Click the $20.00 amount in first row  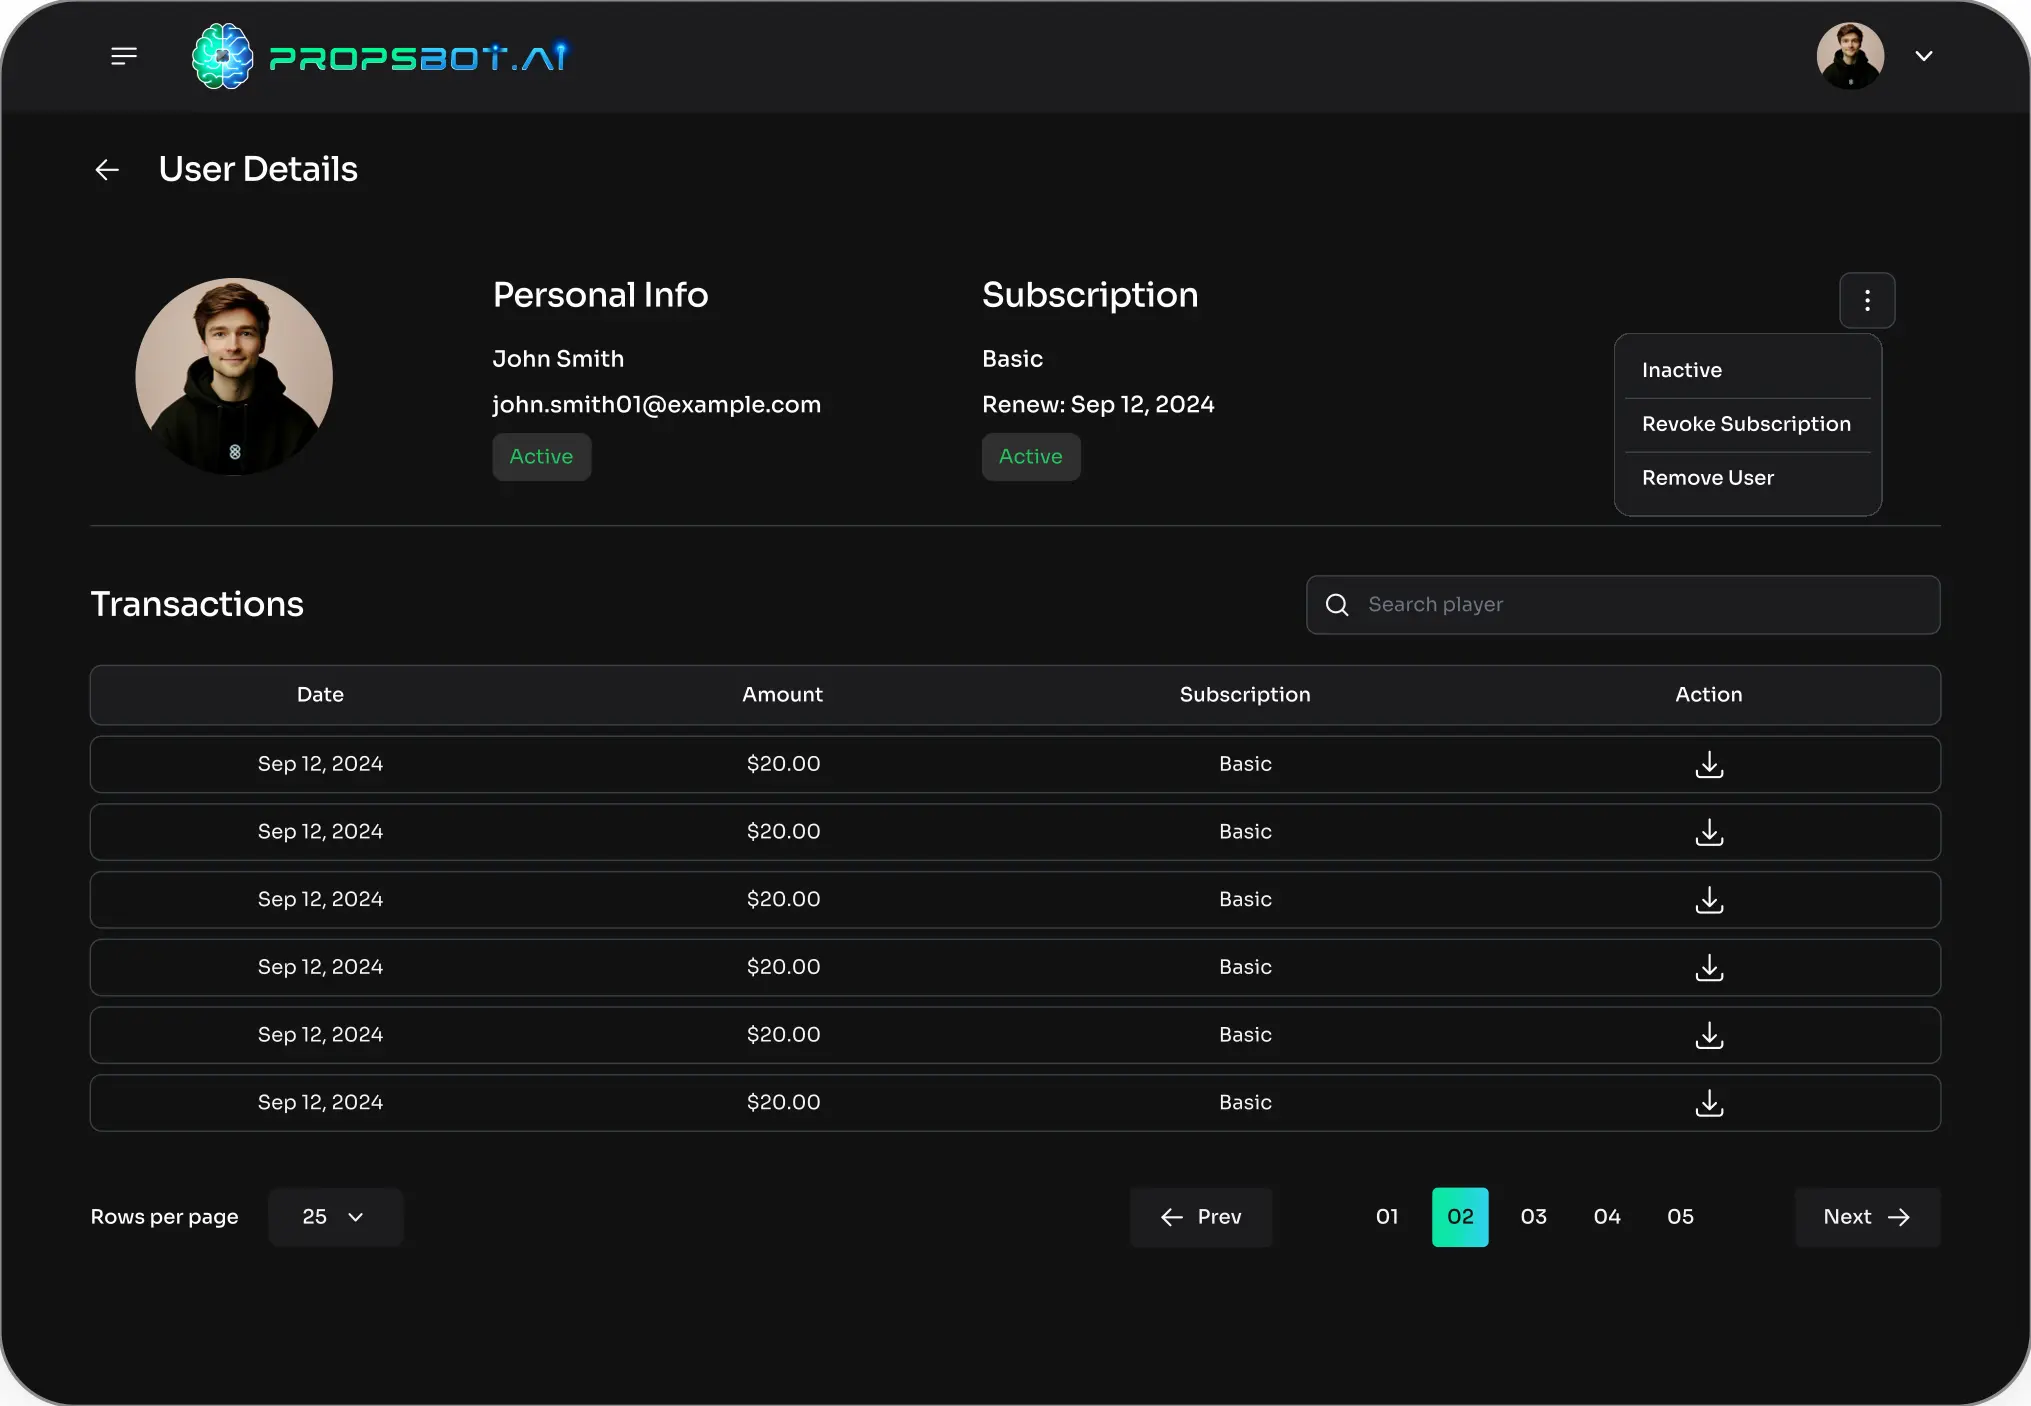click(783, 764)
